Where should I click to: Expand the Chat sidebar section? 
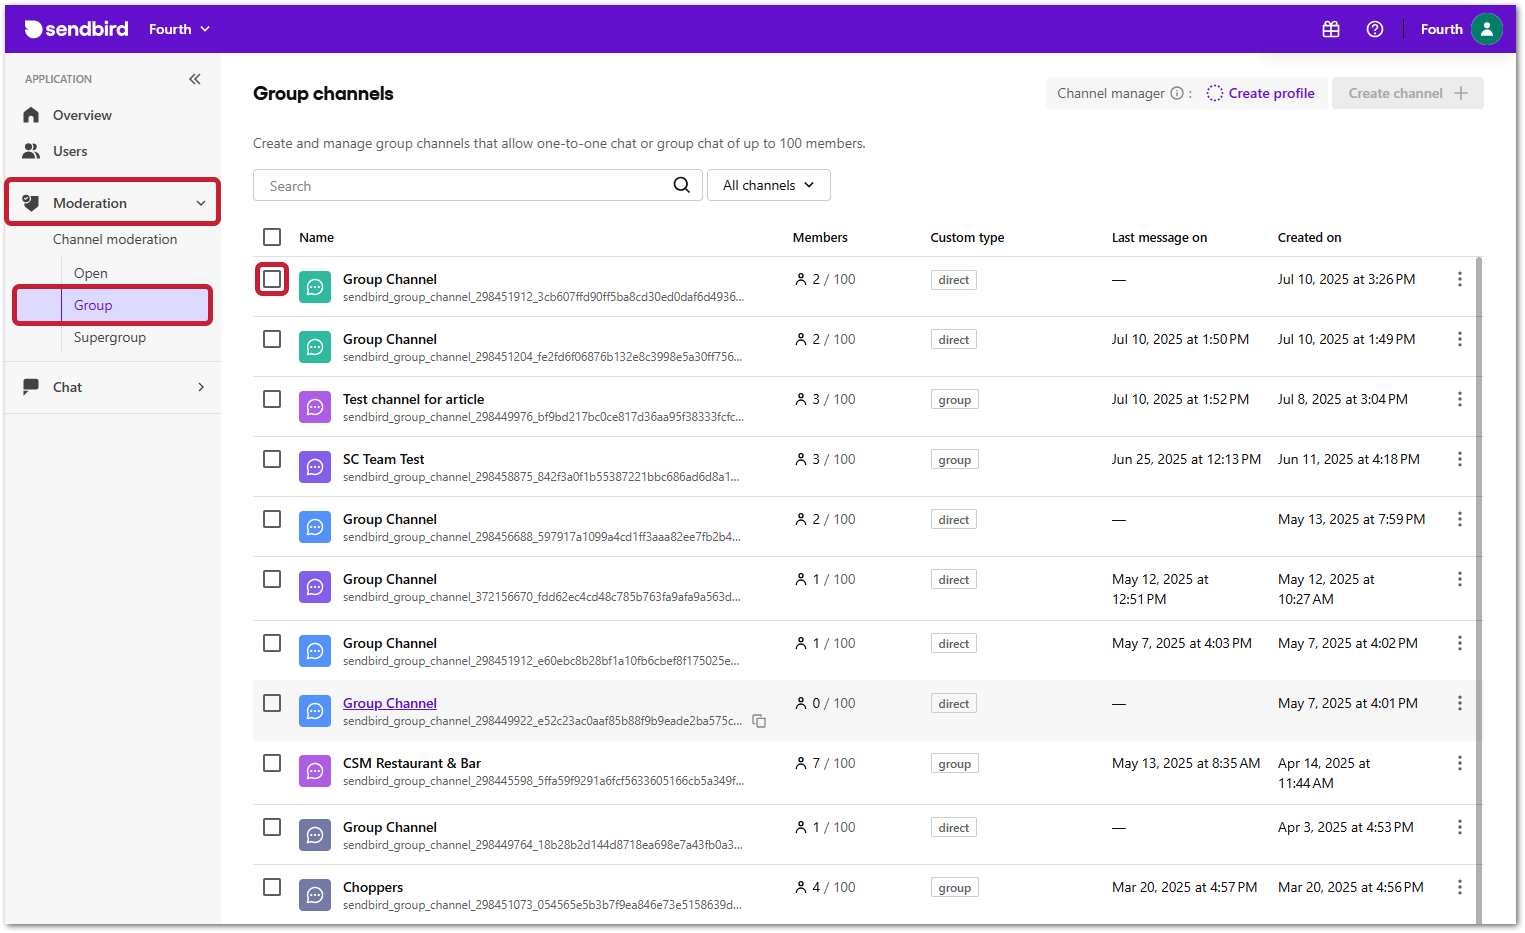point(113,387)
